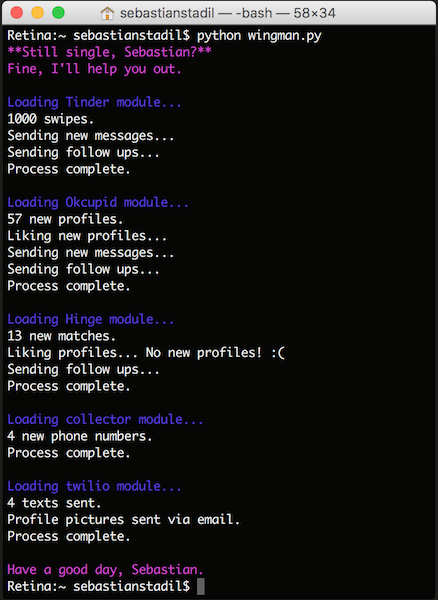
Task: Click the 'Have a good day, Sebastian.' line
Action: [105, 570]
